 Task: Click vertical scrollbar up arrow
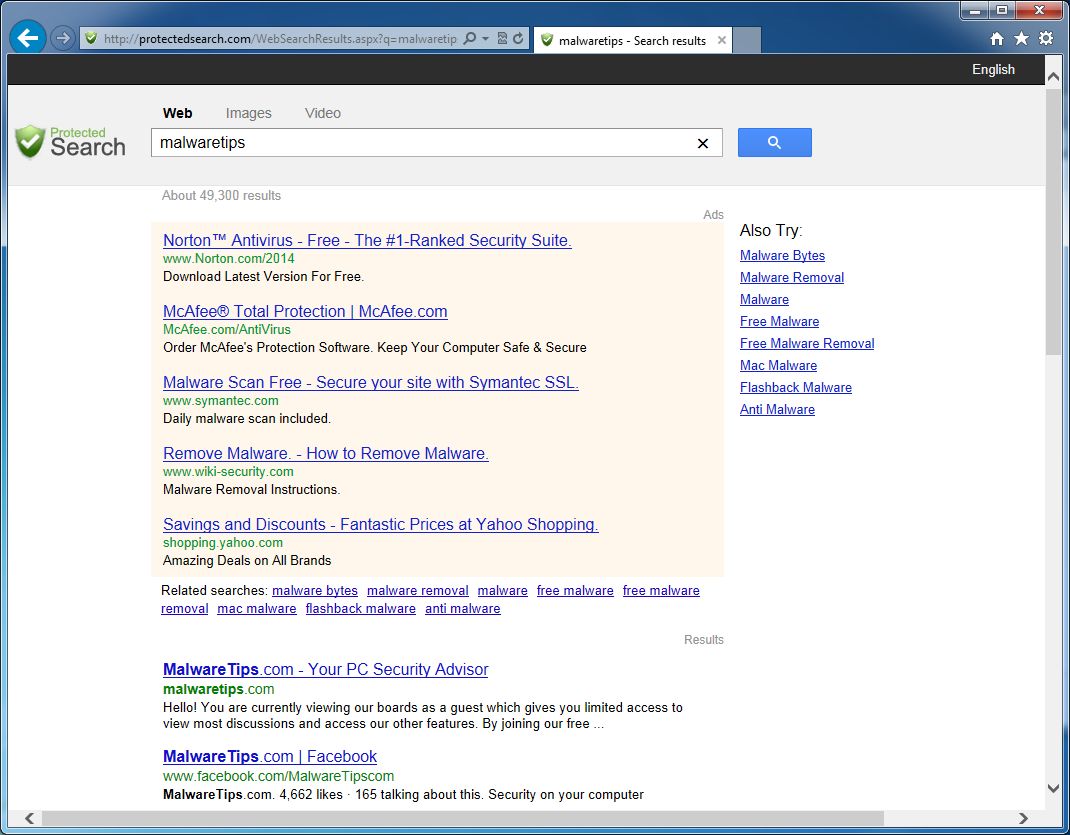coord(1054,76)
